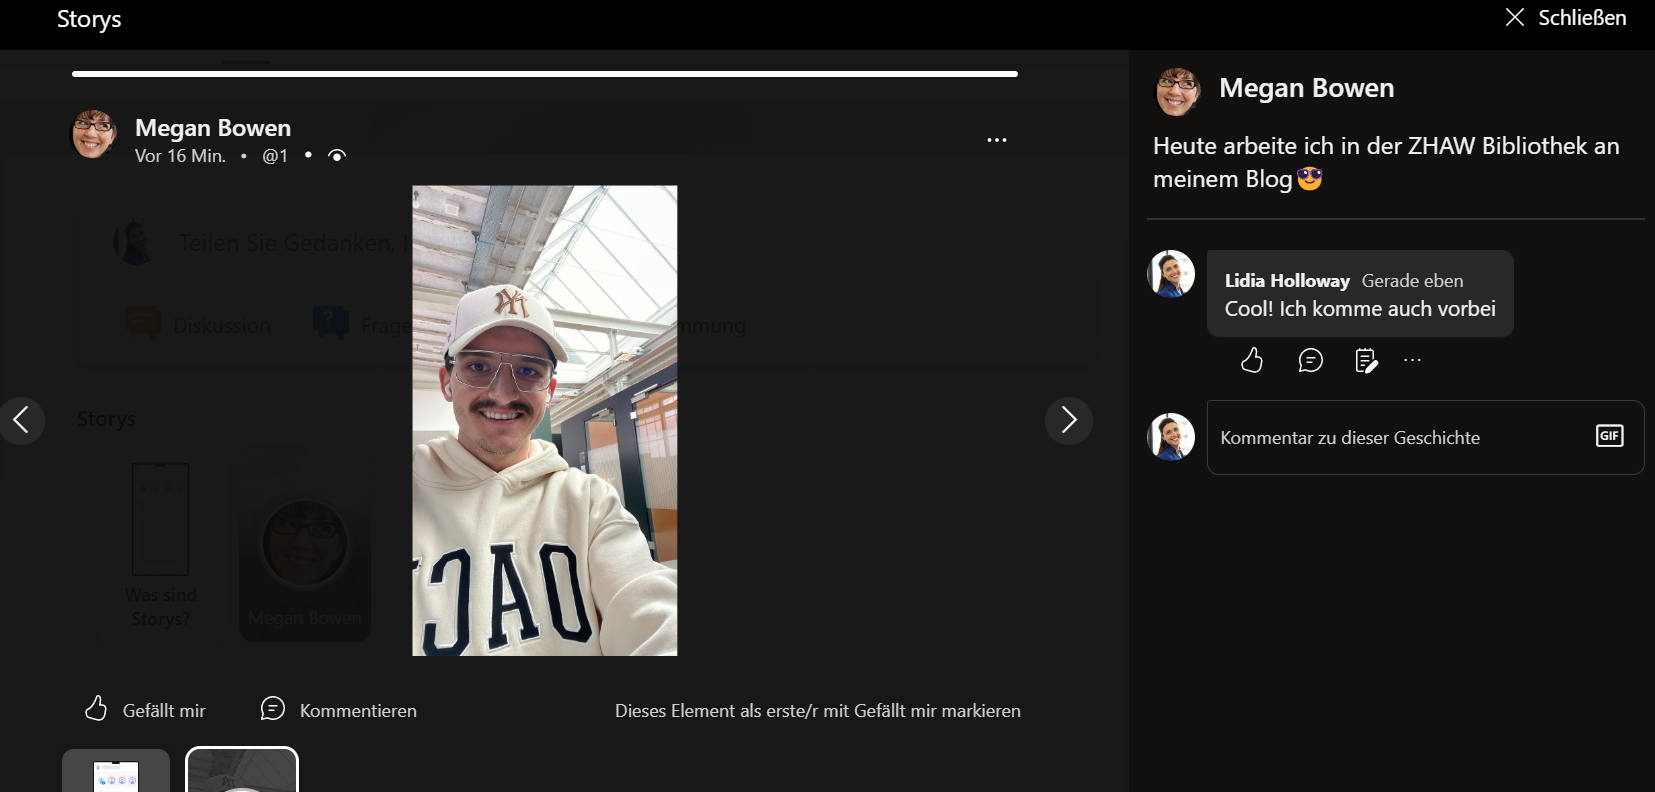Select the first story thumbnail at bottom
Image resolution: width=1655 pixels, height=792 pixels.
[116, 771]
